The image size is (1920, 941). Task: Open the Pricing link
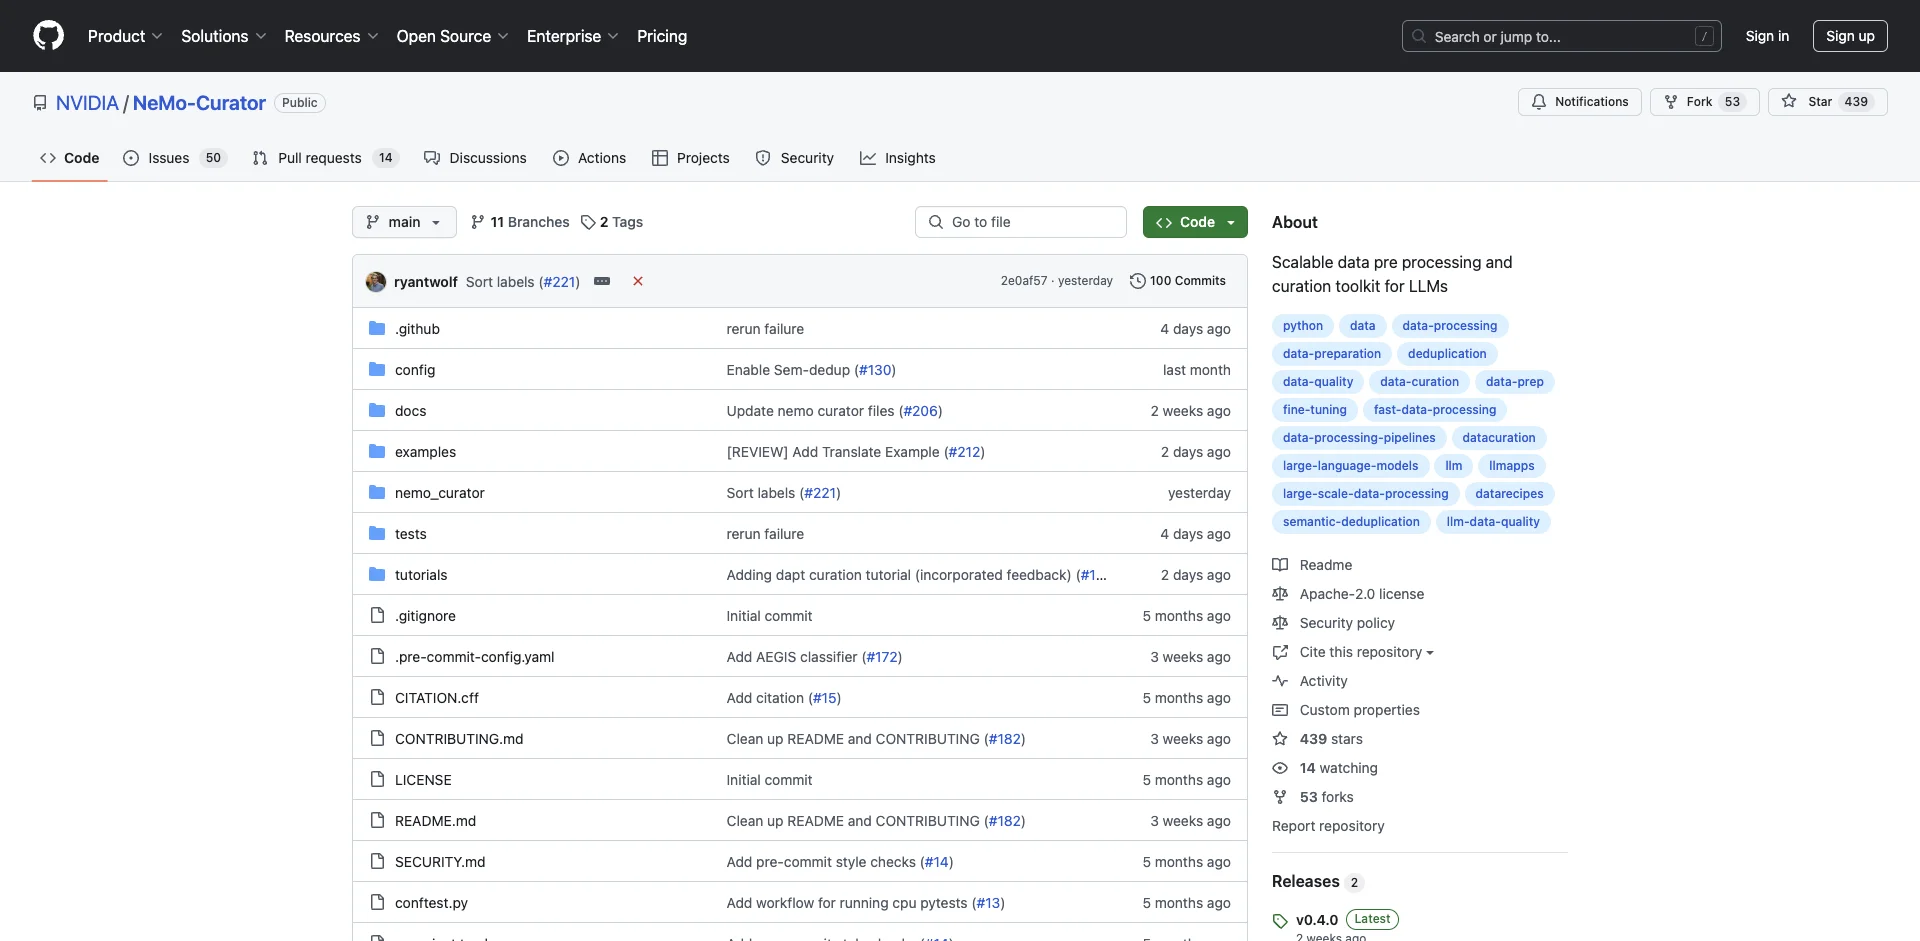click(x=662, y=36)
